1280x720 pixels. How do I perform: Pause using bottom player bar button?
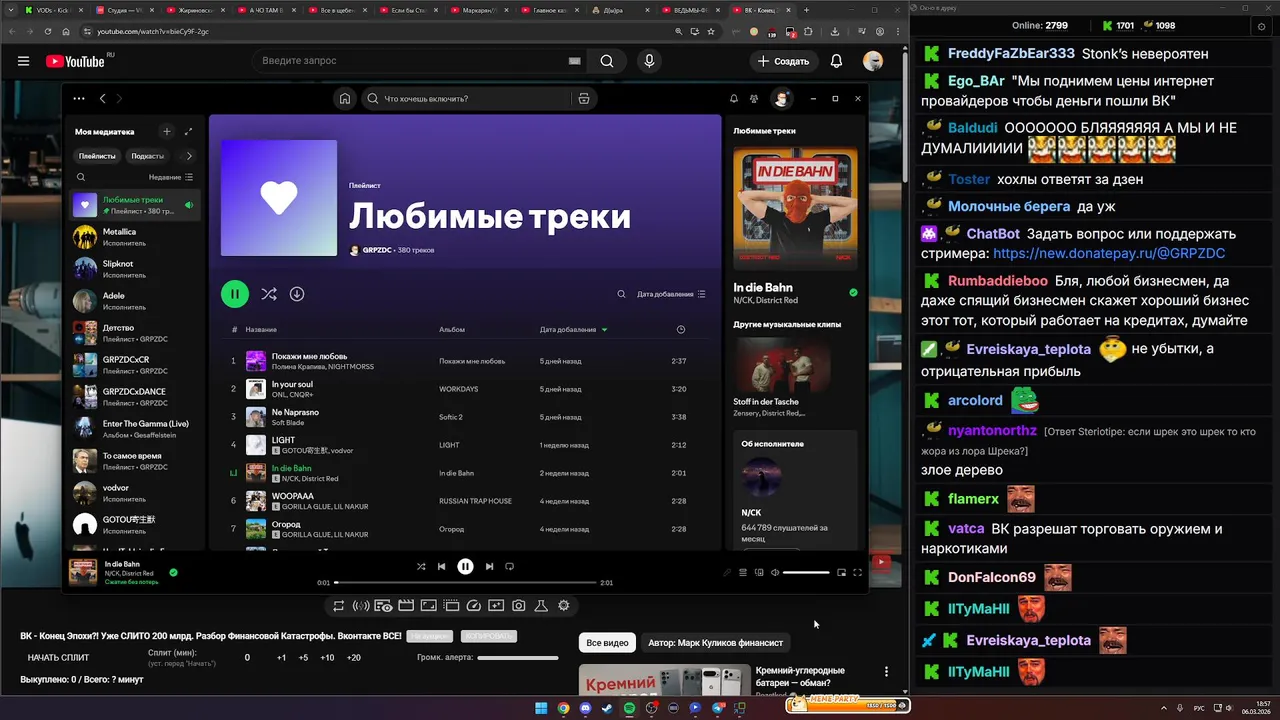[x=465, y=566]
